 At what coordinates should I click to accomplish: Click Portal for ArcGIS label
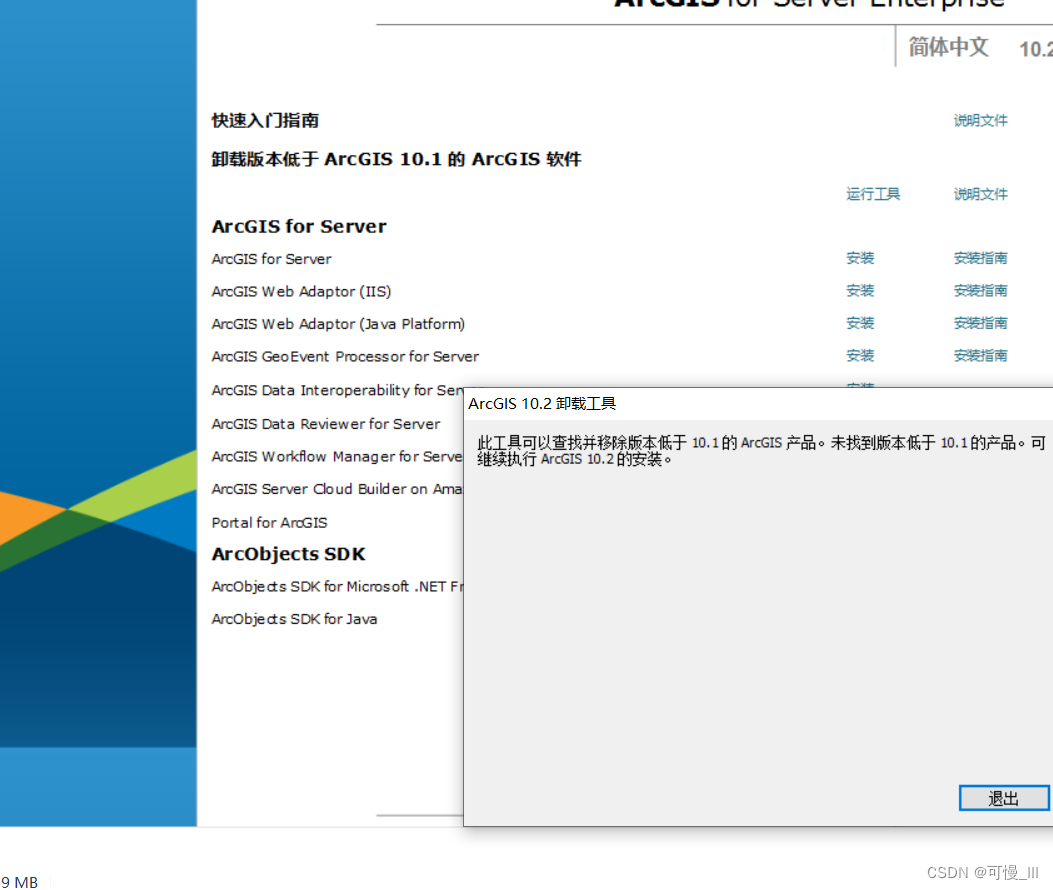(x=269, y=523)
